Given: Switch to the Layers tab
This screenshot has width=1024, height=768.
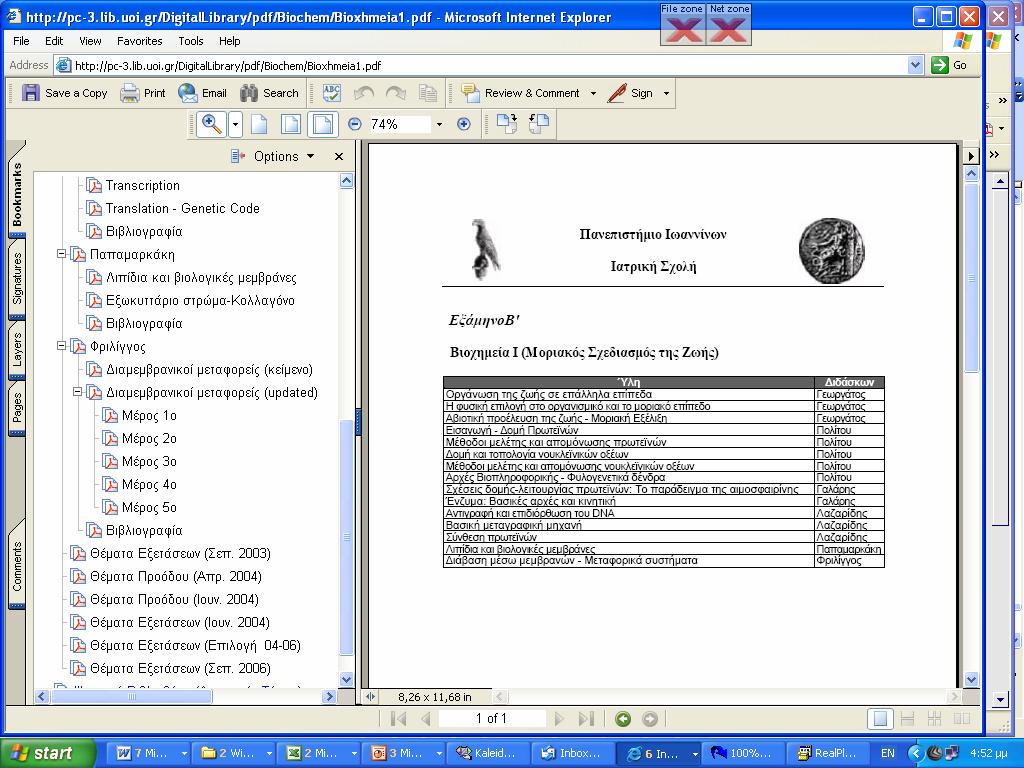Looking at the screenshot, I should (x=17, y=349).
